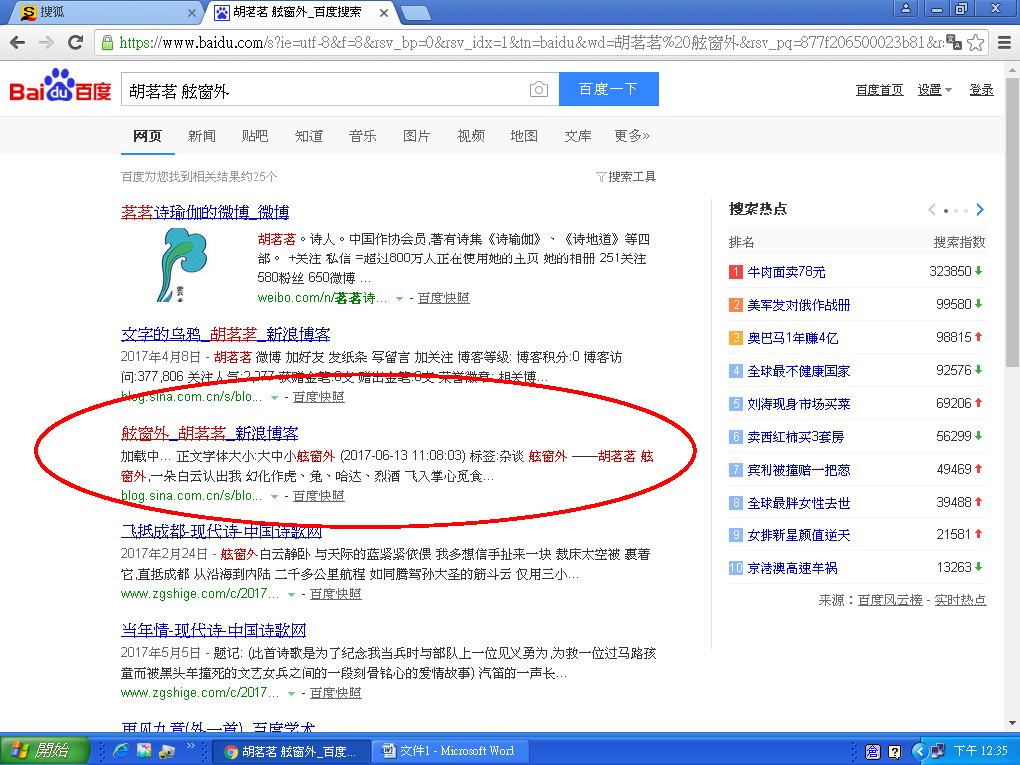Open 百度首页 link

879,90
